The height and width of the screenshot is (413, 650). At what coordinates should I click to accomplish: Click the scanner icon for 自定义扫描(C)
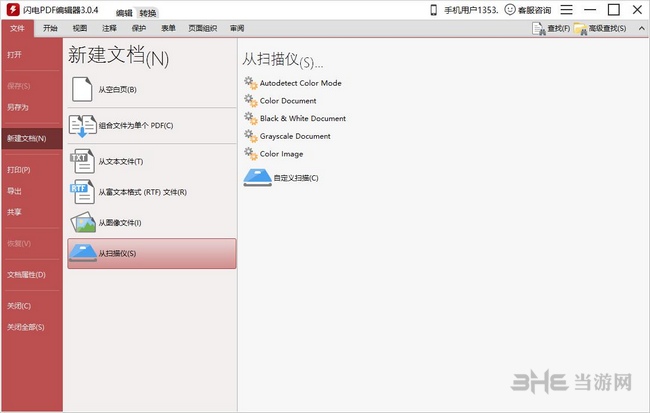tap(257, 178)
